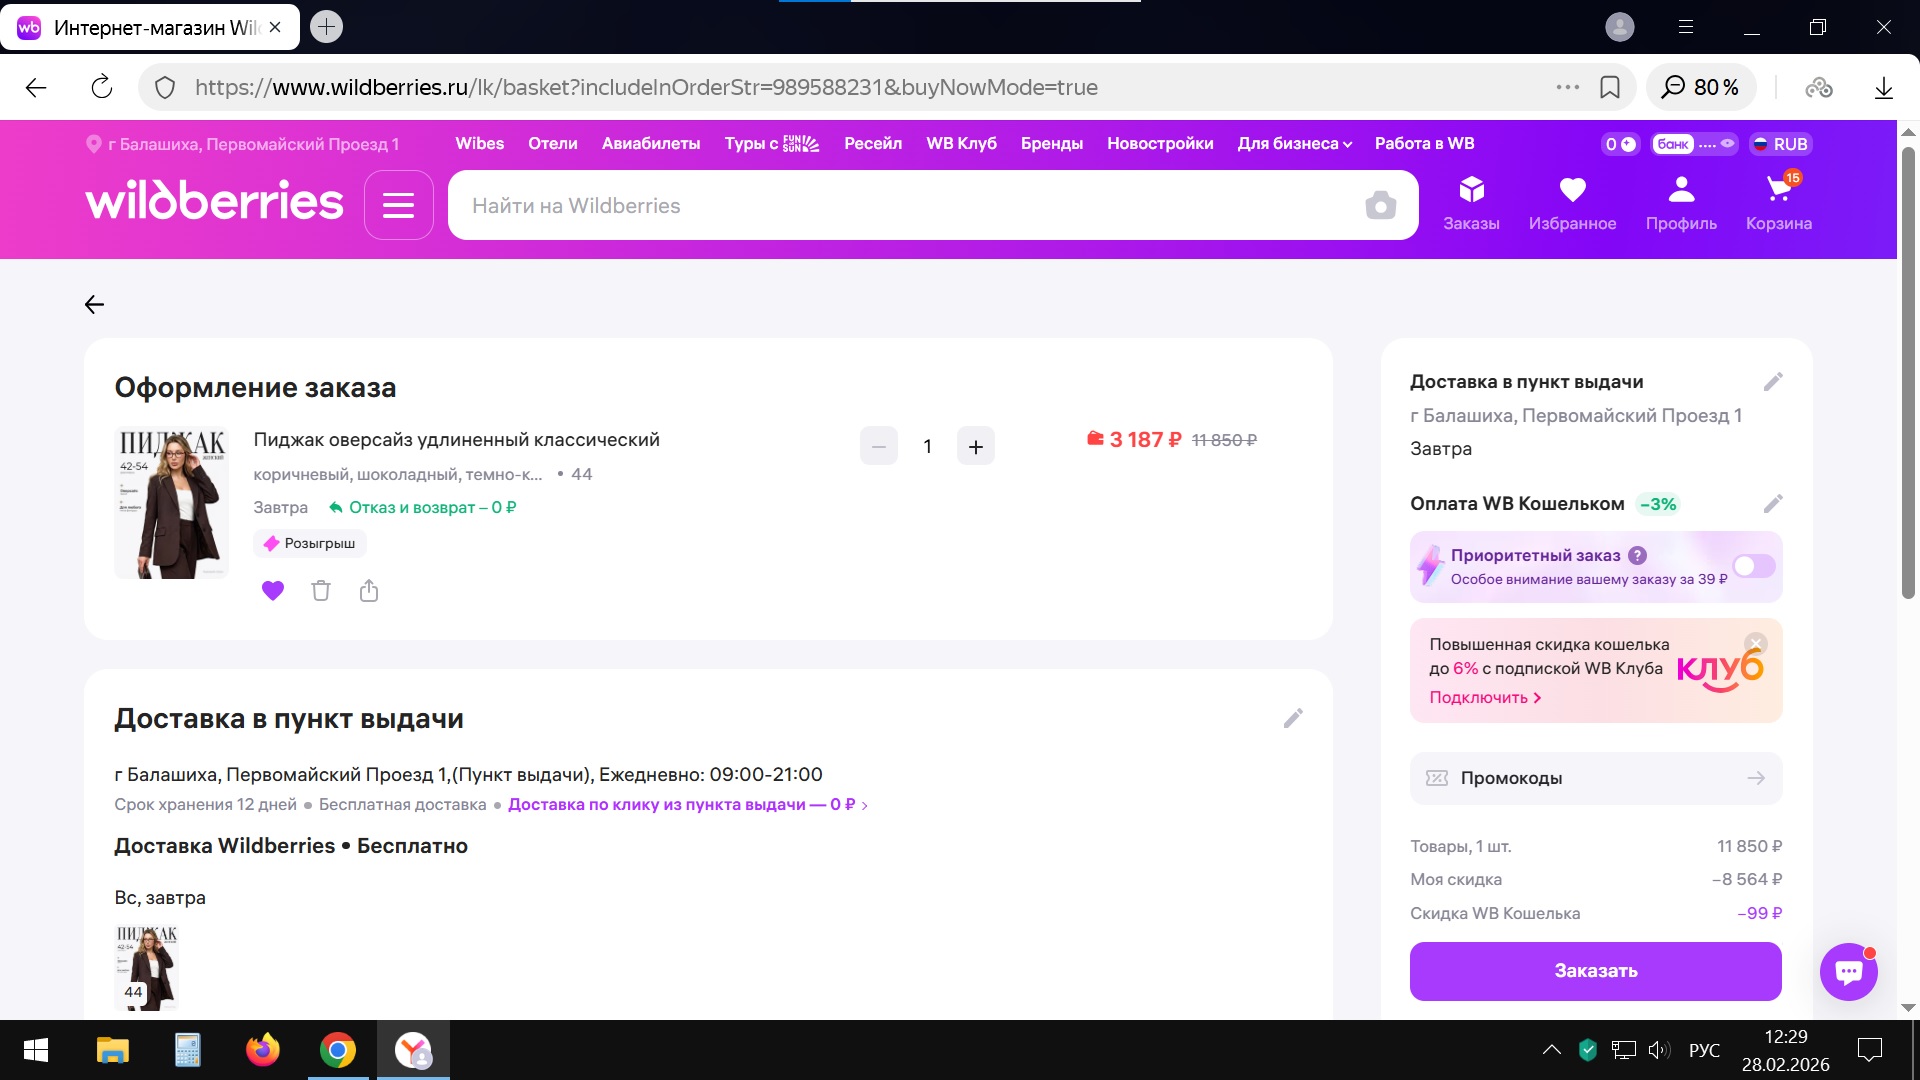Click the camera search-by-photo icon
The width and height of the screenshot is (1920, 1080).
point(1380,206)
